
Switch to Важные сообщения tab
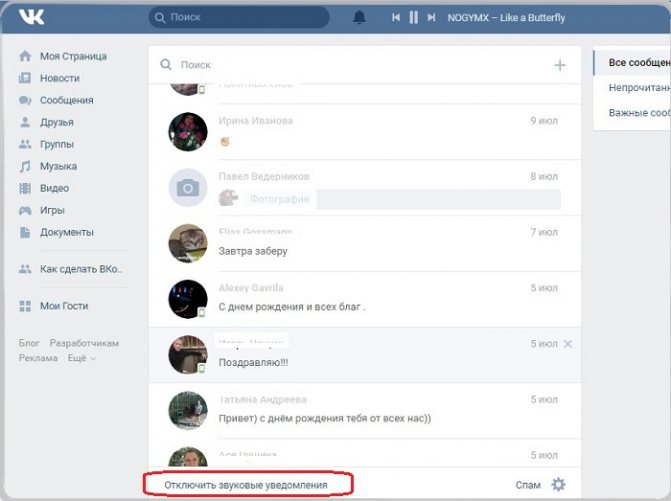tap(638, 113)
